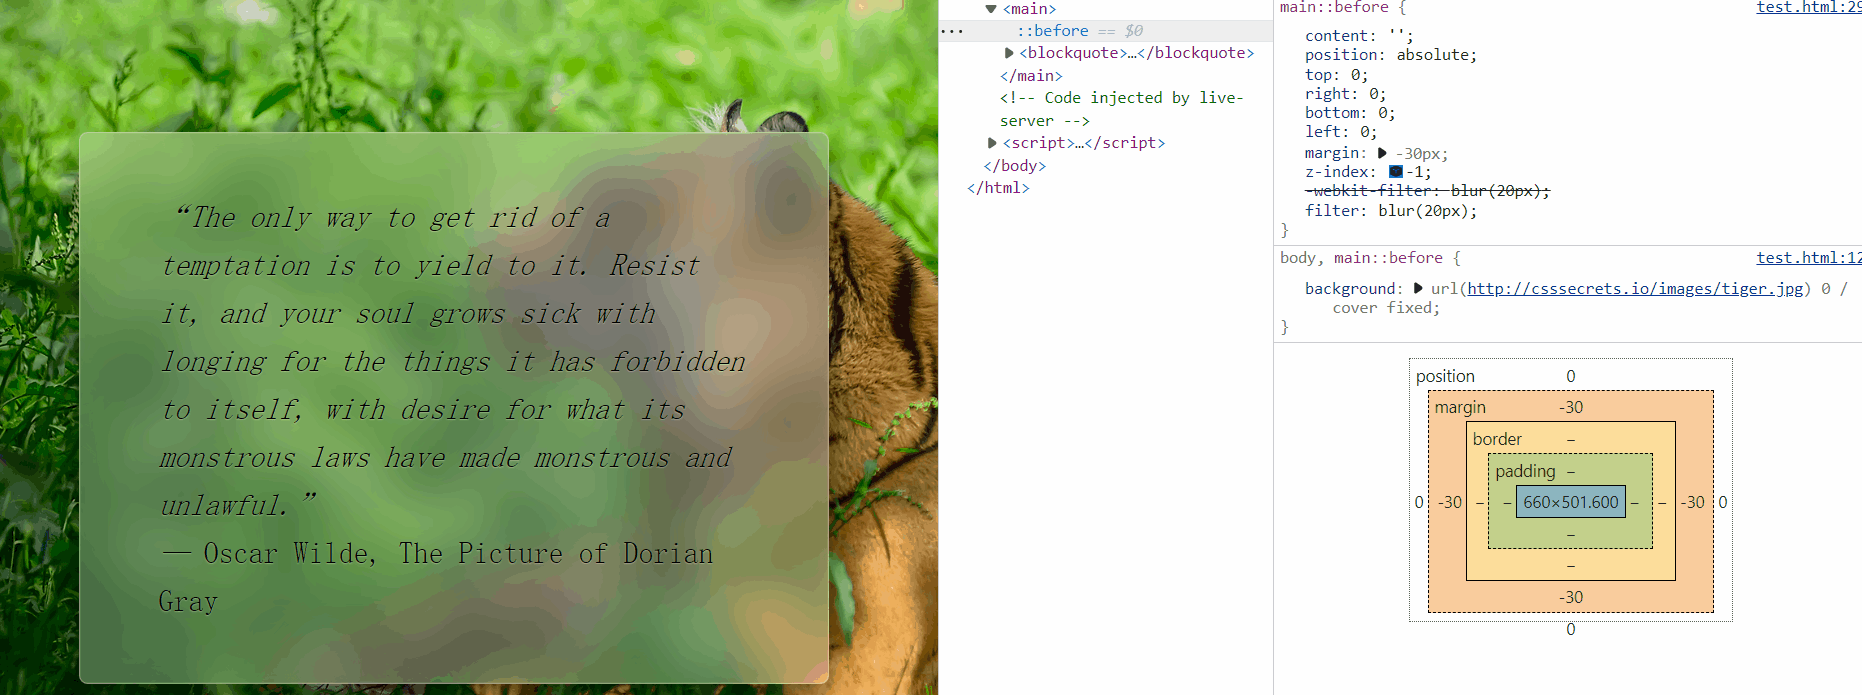The height and width of the screenshot is (695, 1862).
Task: Click the body, main::before selector
Action: pyautogui.click(x=1361, y=258)
